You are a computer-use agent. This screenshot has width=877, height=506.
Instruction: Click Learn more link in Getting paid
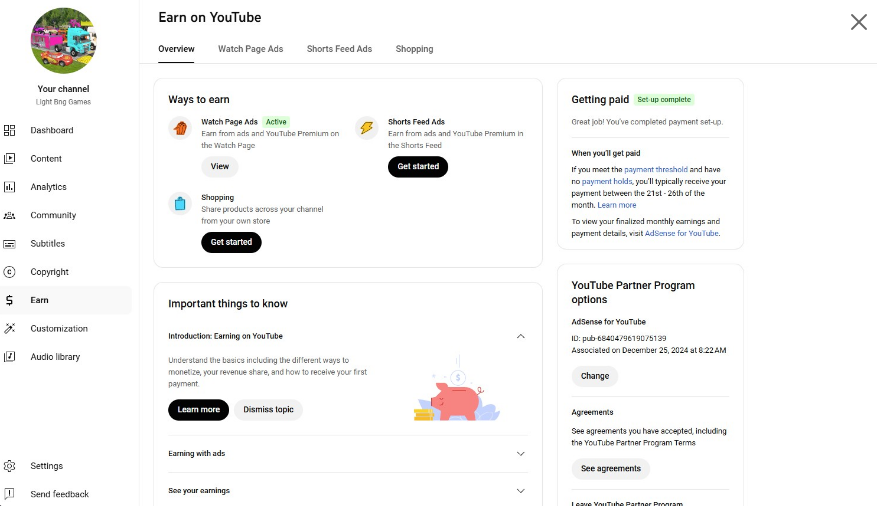click(x=617, y=205)
